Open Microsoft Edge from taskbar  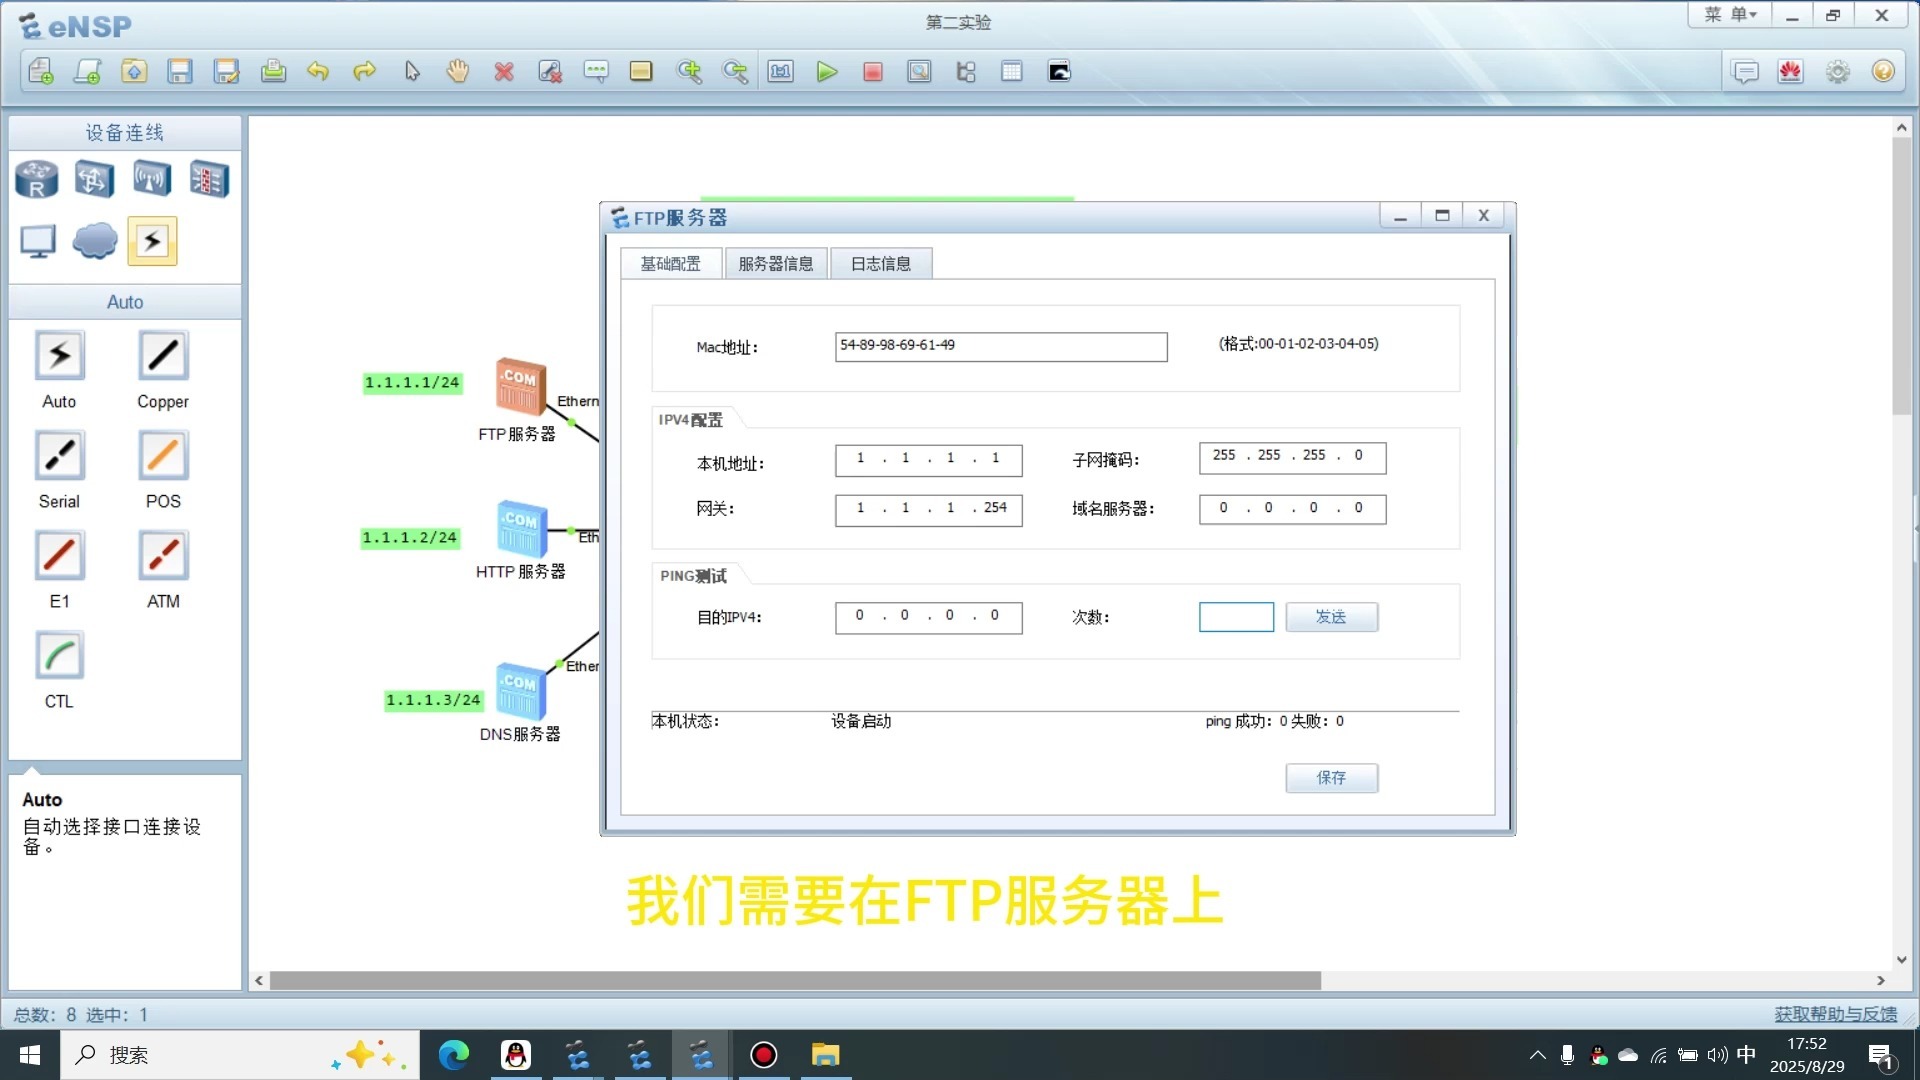pyautogui.click(x=454, y=1055)
